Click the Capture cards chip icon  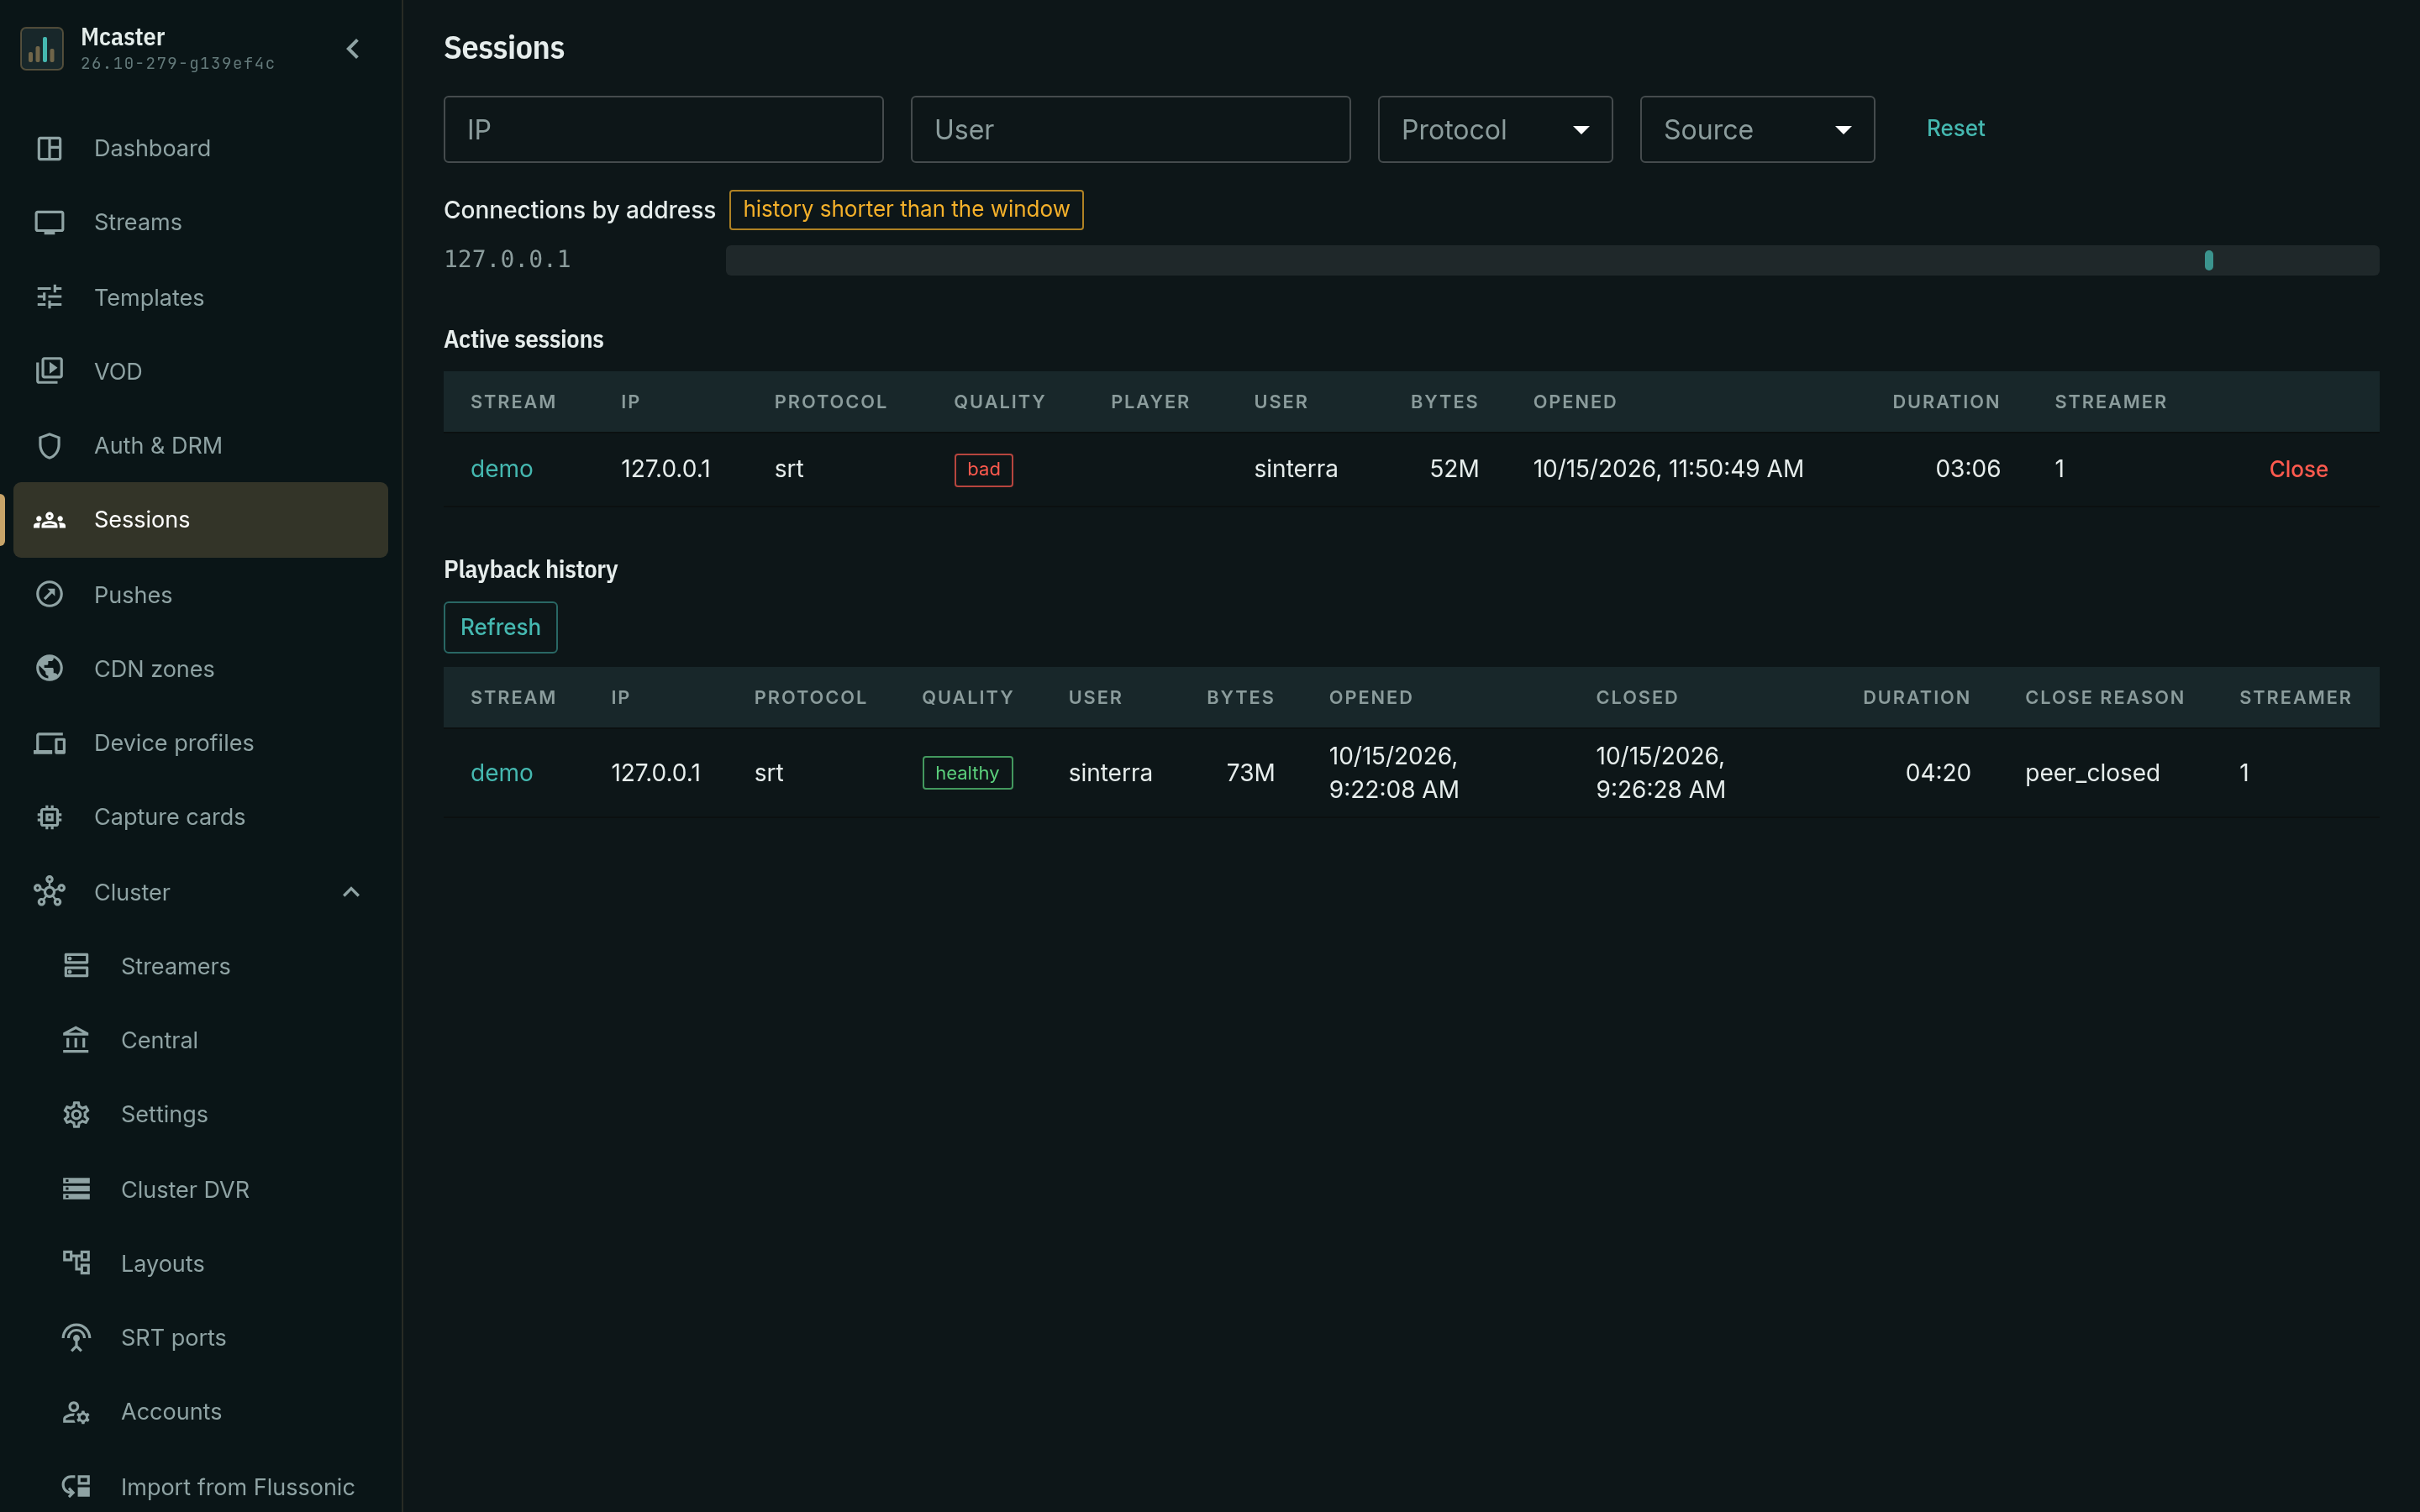point(49,817)
